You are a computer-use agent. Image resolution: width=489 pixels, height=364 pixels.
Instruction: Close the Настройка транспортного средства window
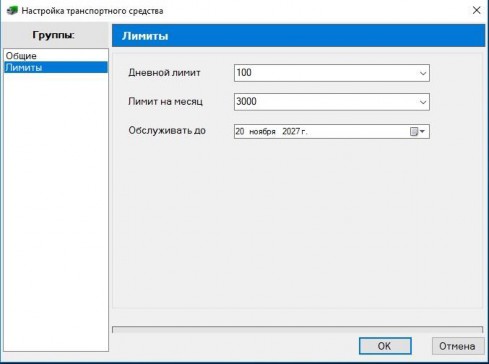pyautogui.click(x=477, y=10)
